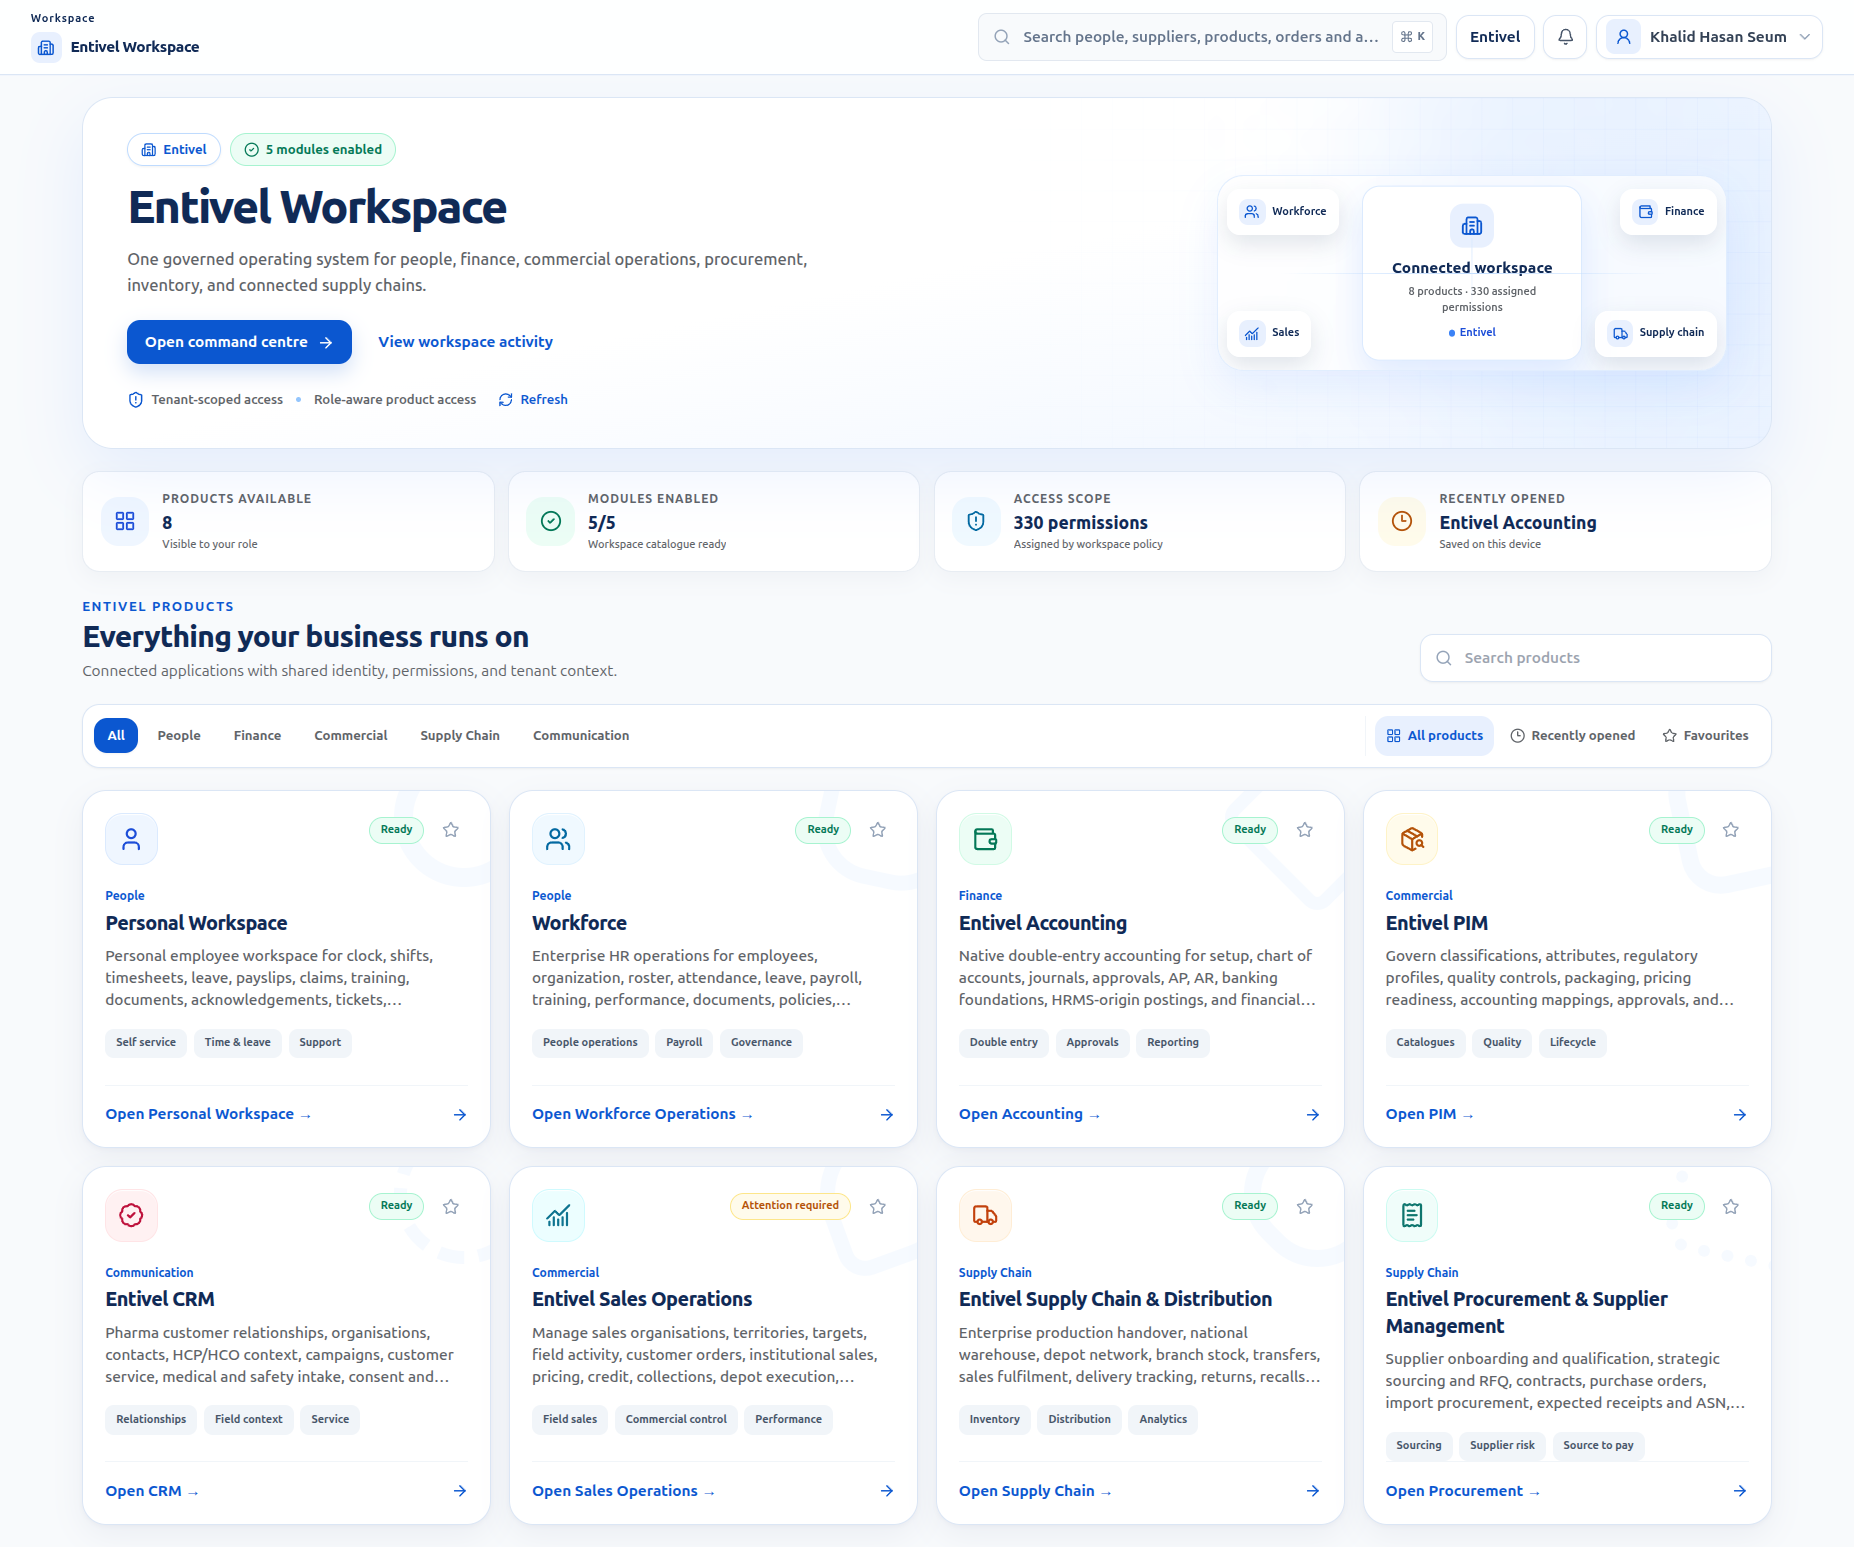1854x1547 pixels.
Task: Click the Procurement receipt icon
Action: click(x=1412, y=1215)
